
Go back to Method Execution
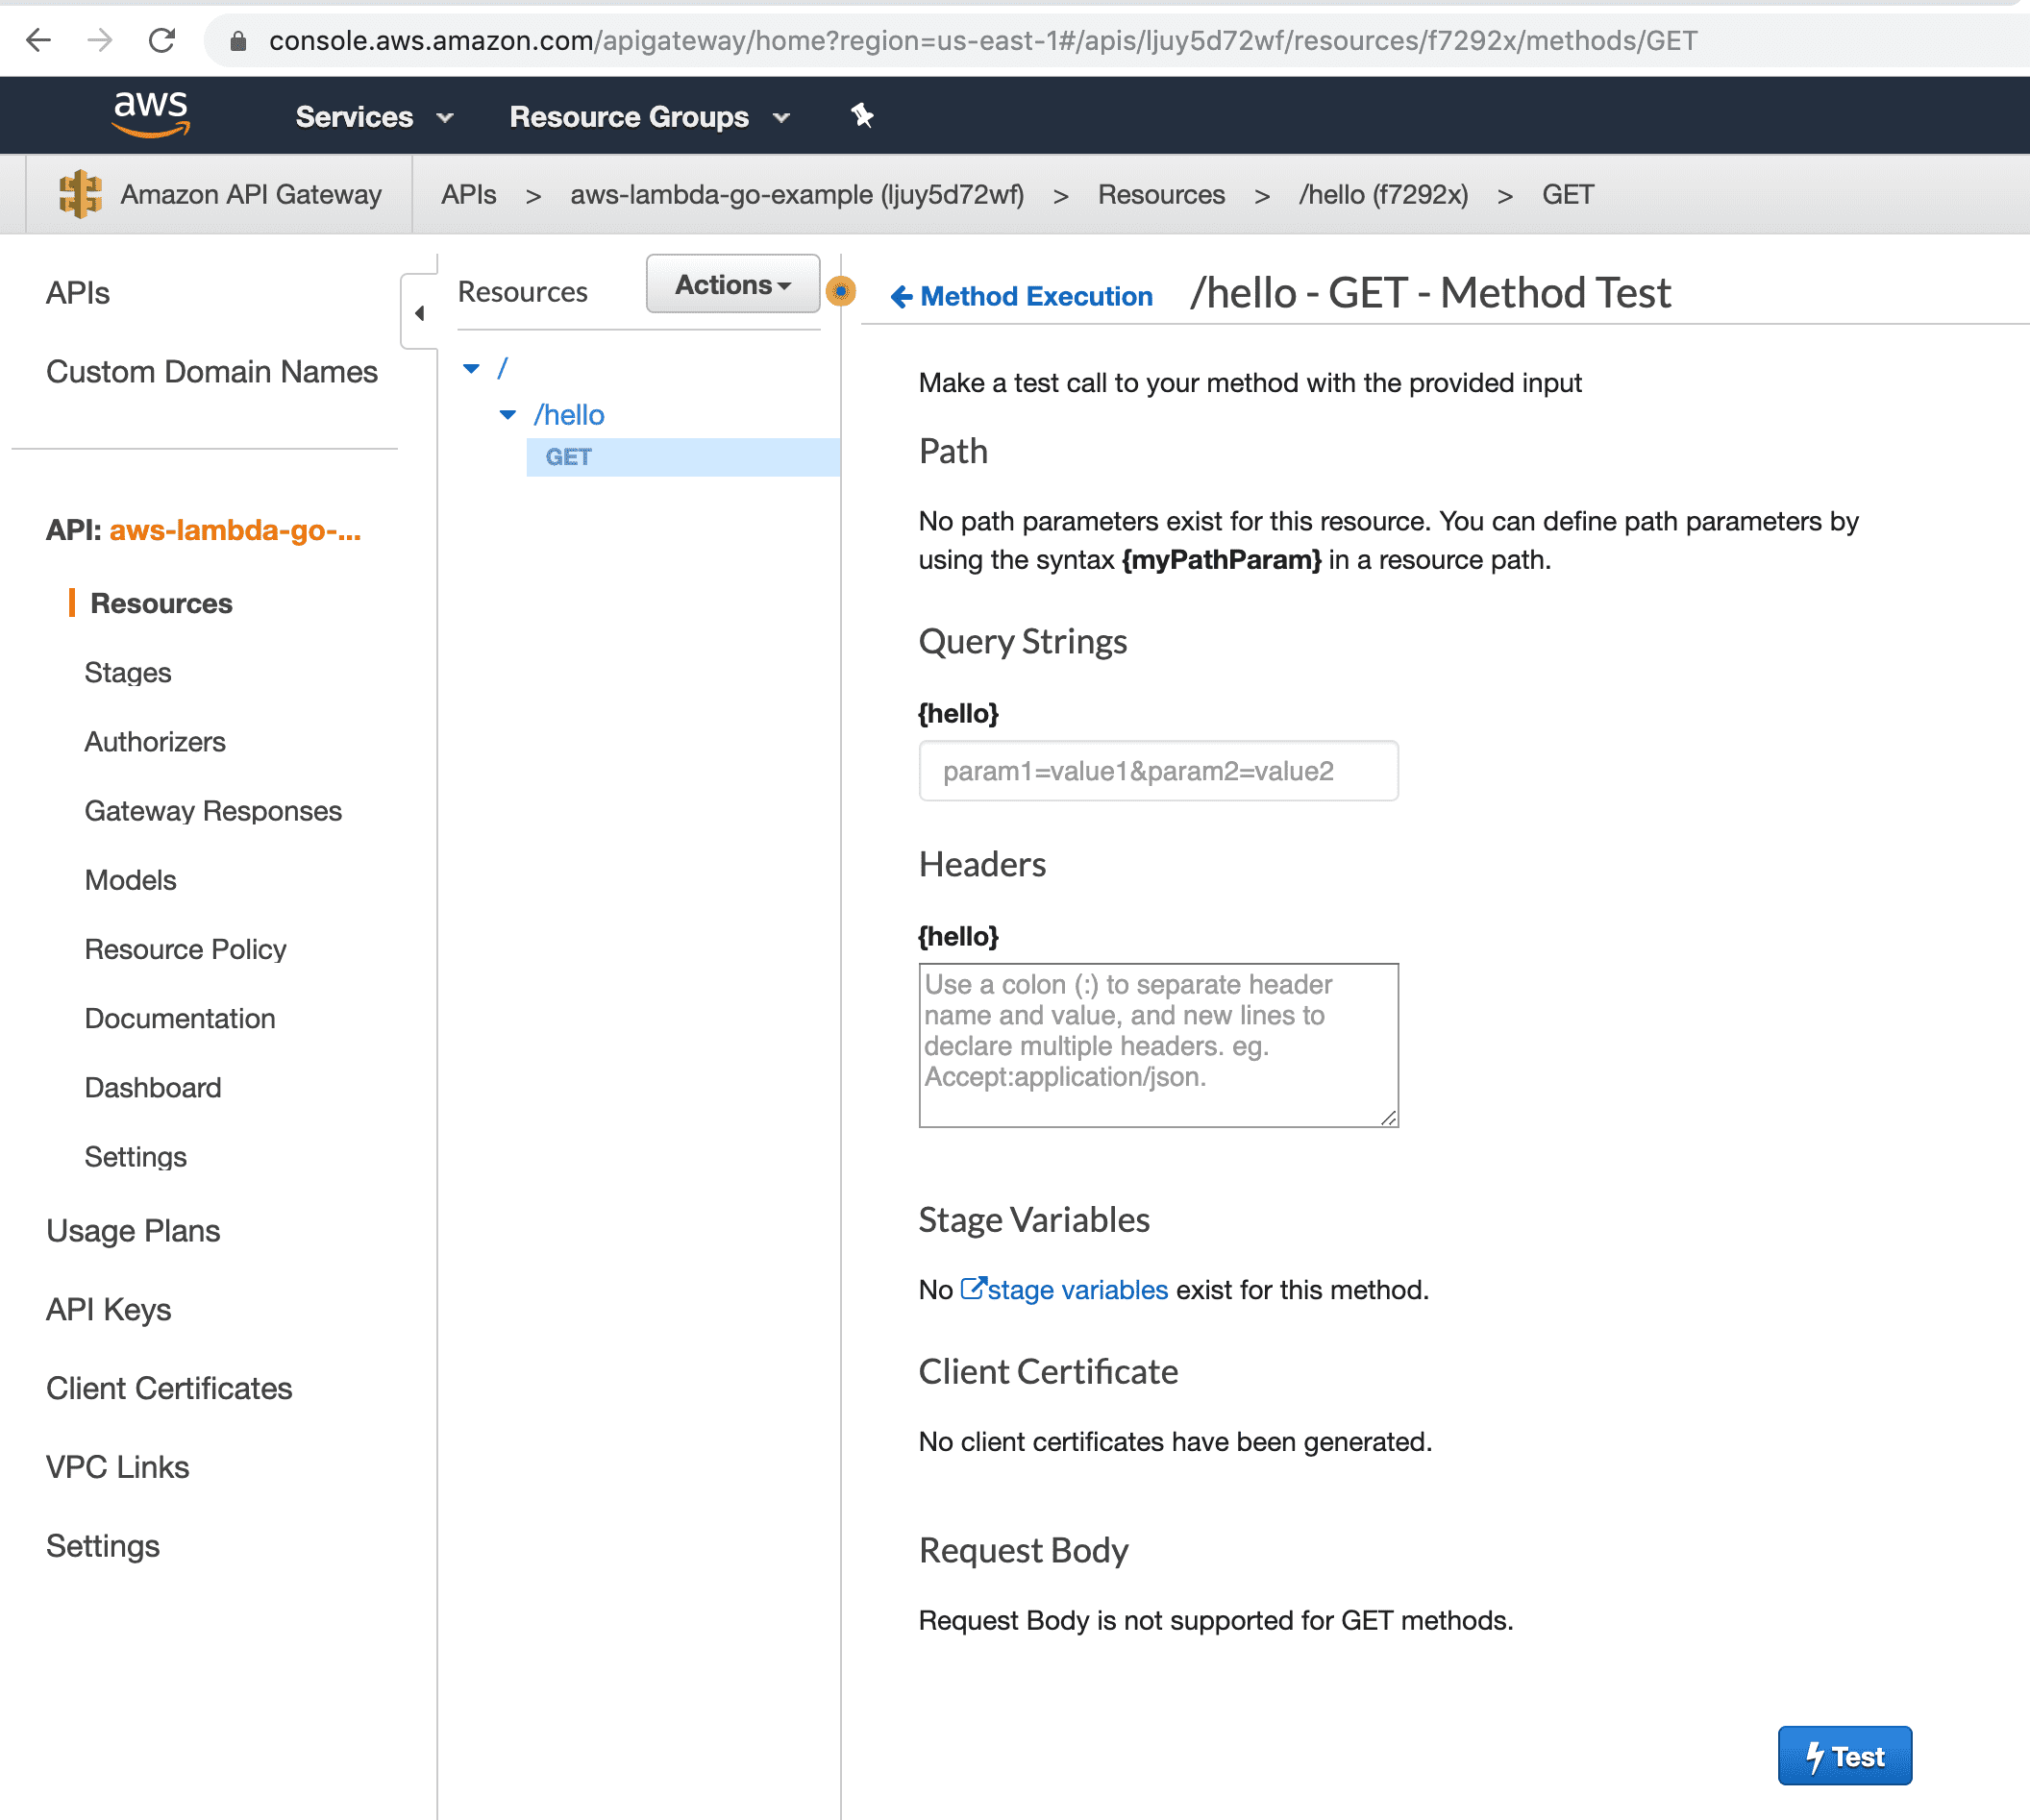click(x=1022, y=296)
